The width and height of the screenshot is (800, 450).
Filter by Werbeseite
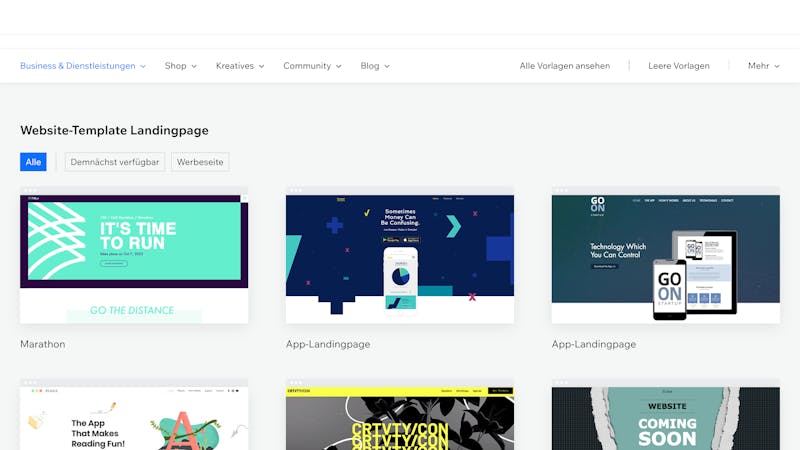click(x=200, y=162)
